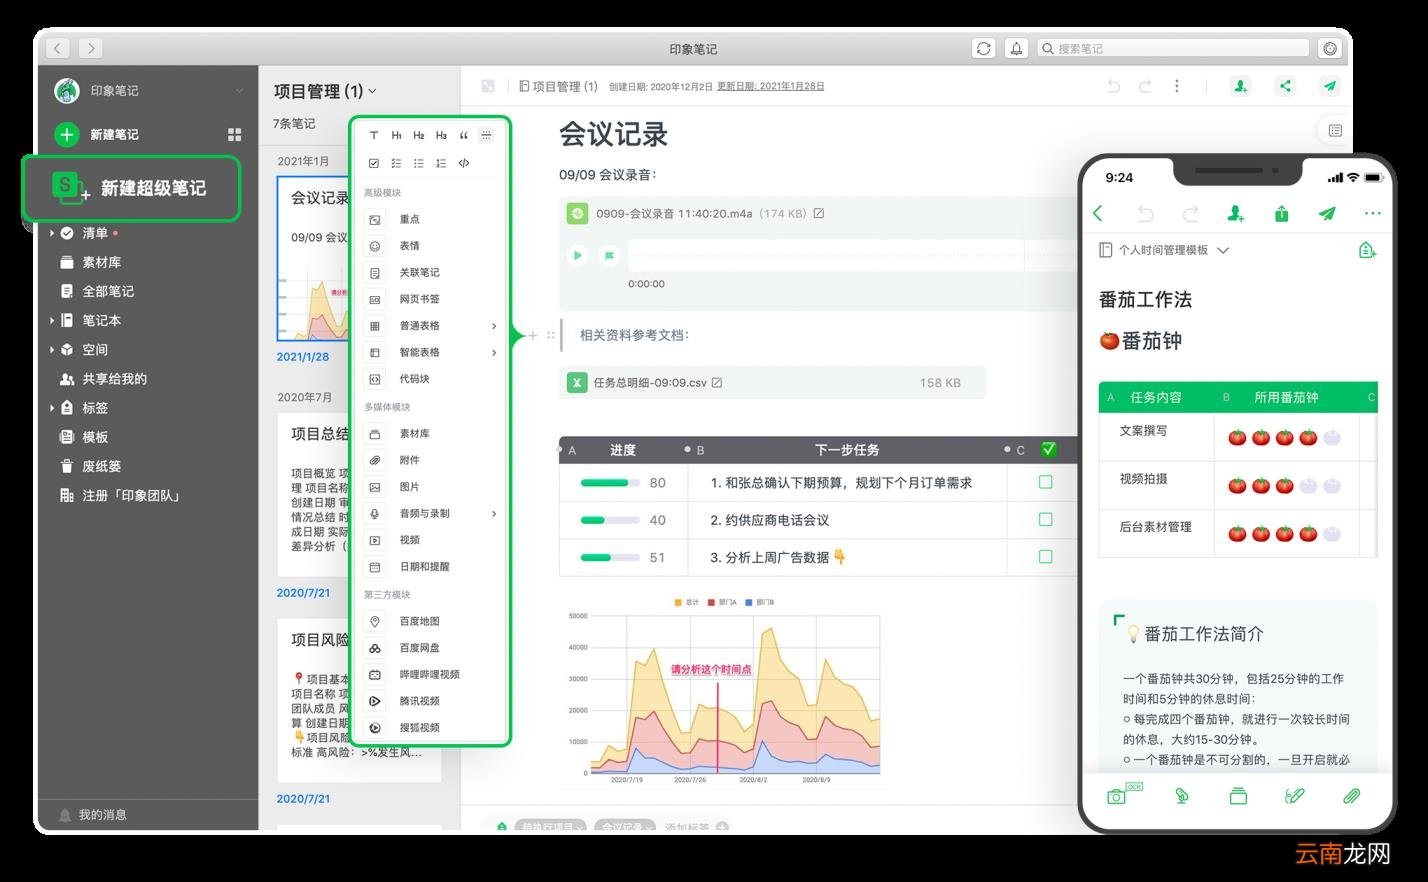Screen dimensions: 1428x882
Task: Insert a divider line from the popup
Action: click(x=486, y=135)
